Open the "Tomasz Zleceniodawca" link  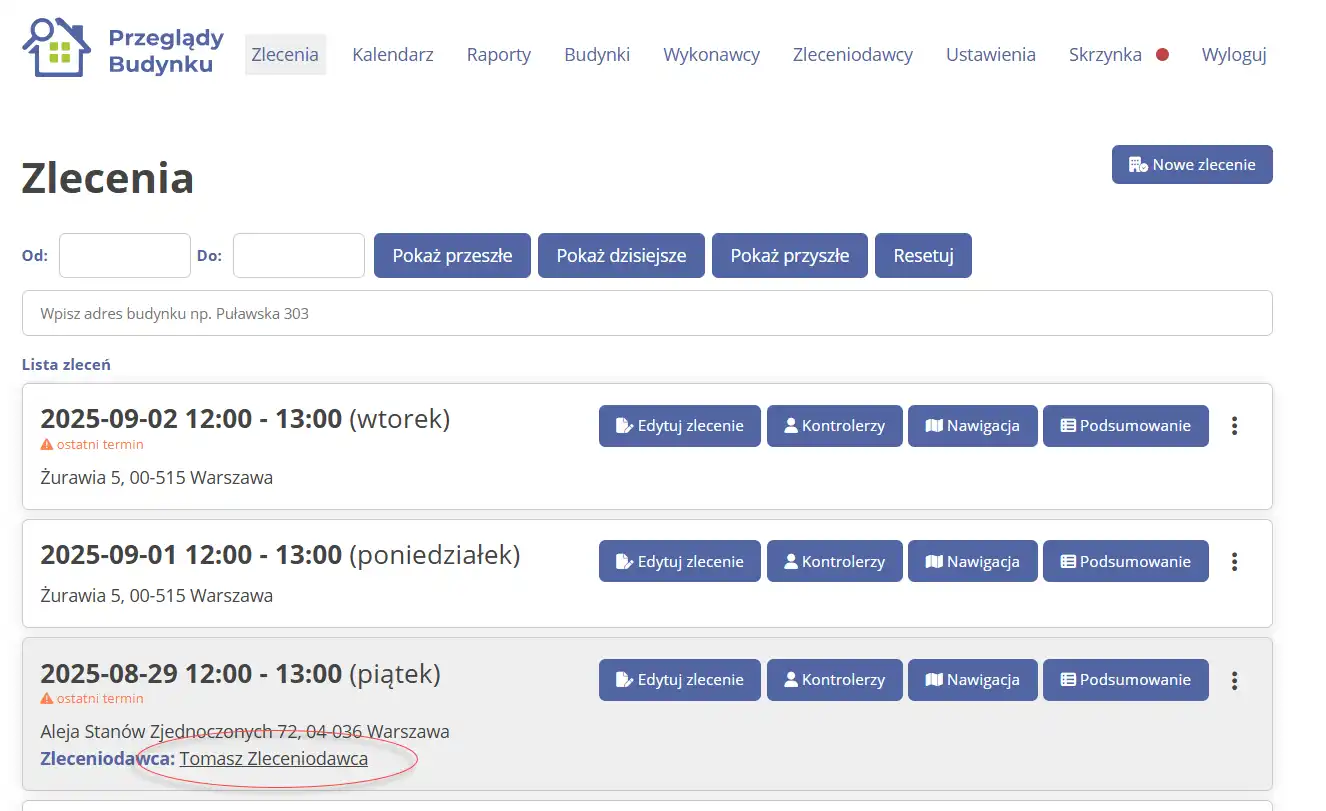click(272, 759)
